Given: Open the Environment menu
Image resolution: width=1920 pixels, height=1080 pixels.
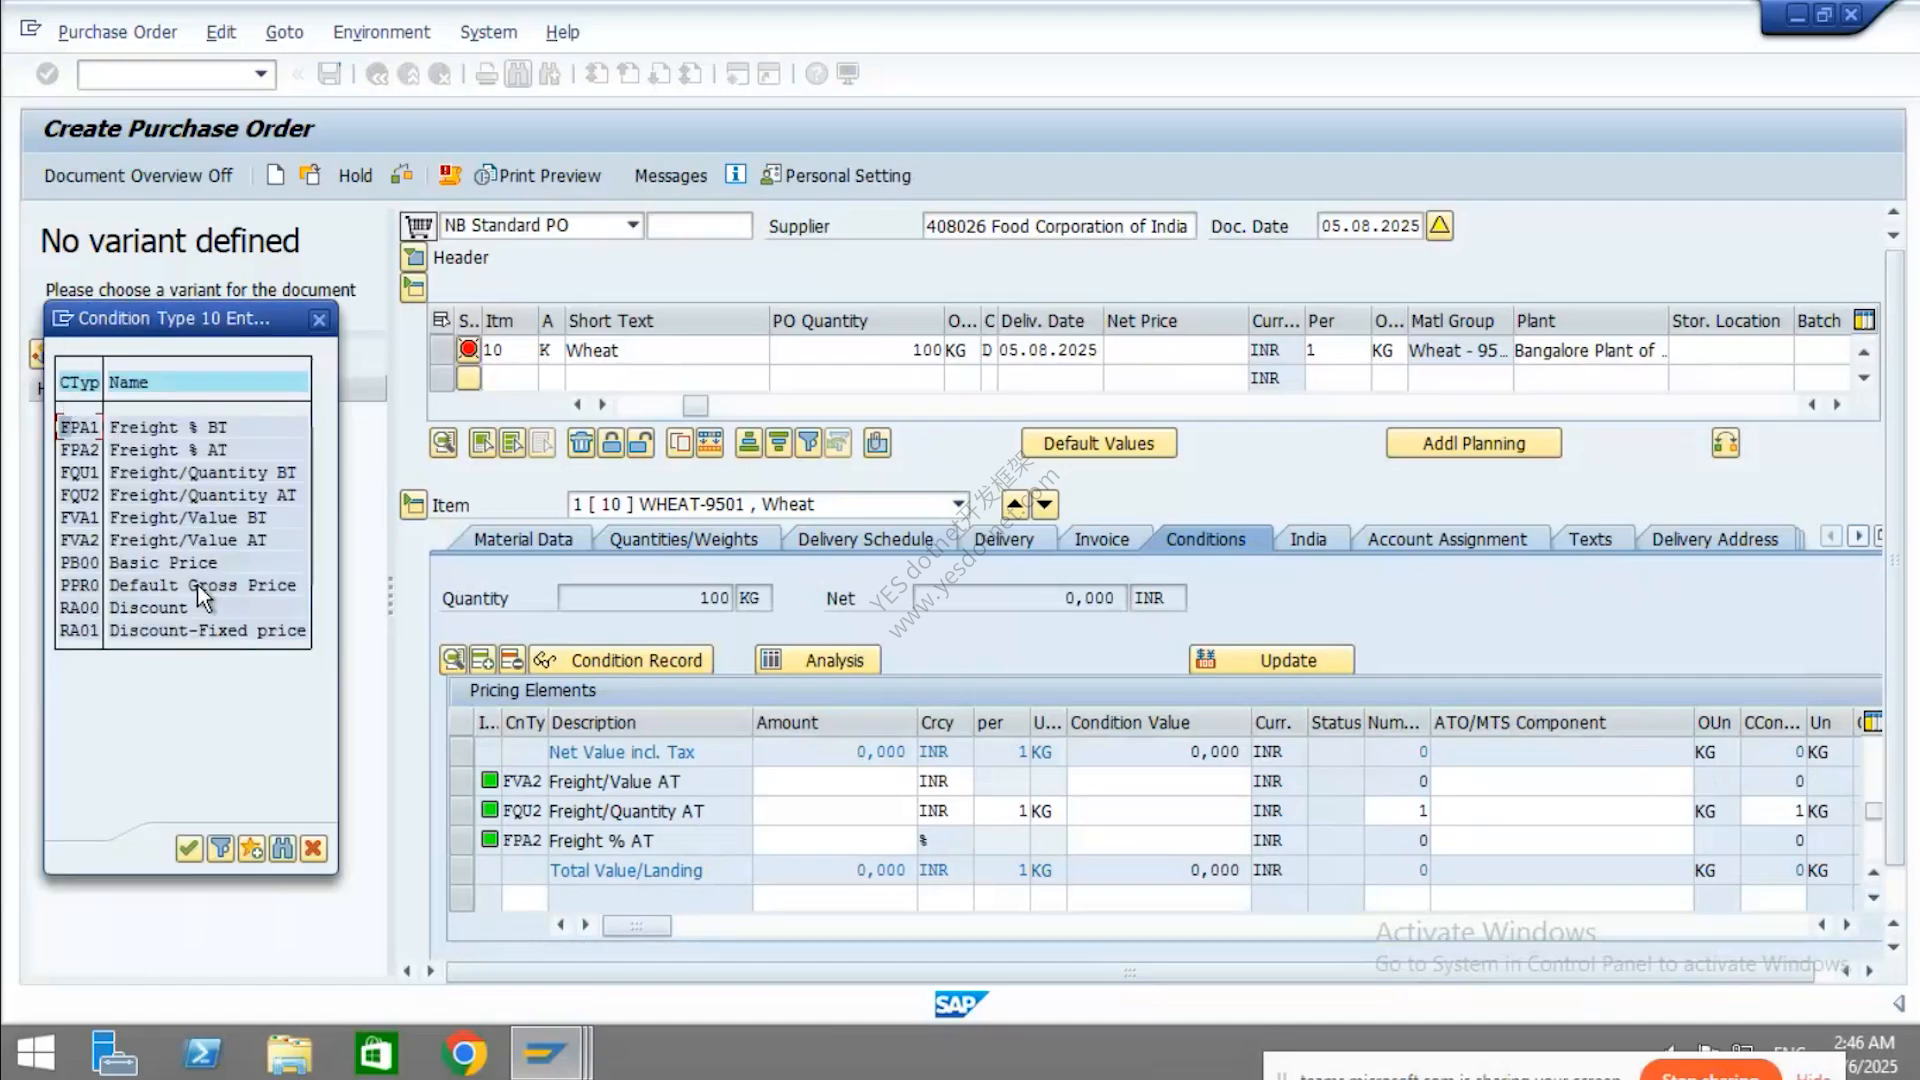Looking at the screenshot, I should pos(381,32).
